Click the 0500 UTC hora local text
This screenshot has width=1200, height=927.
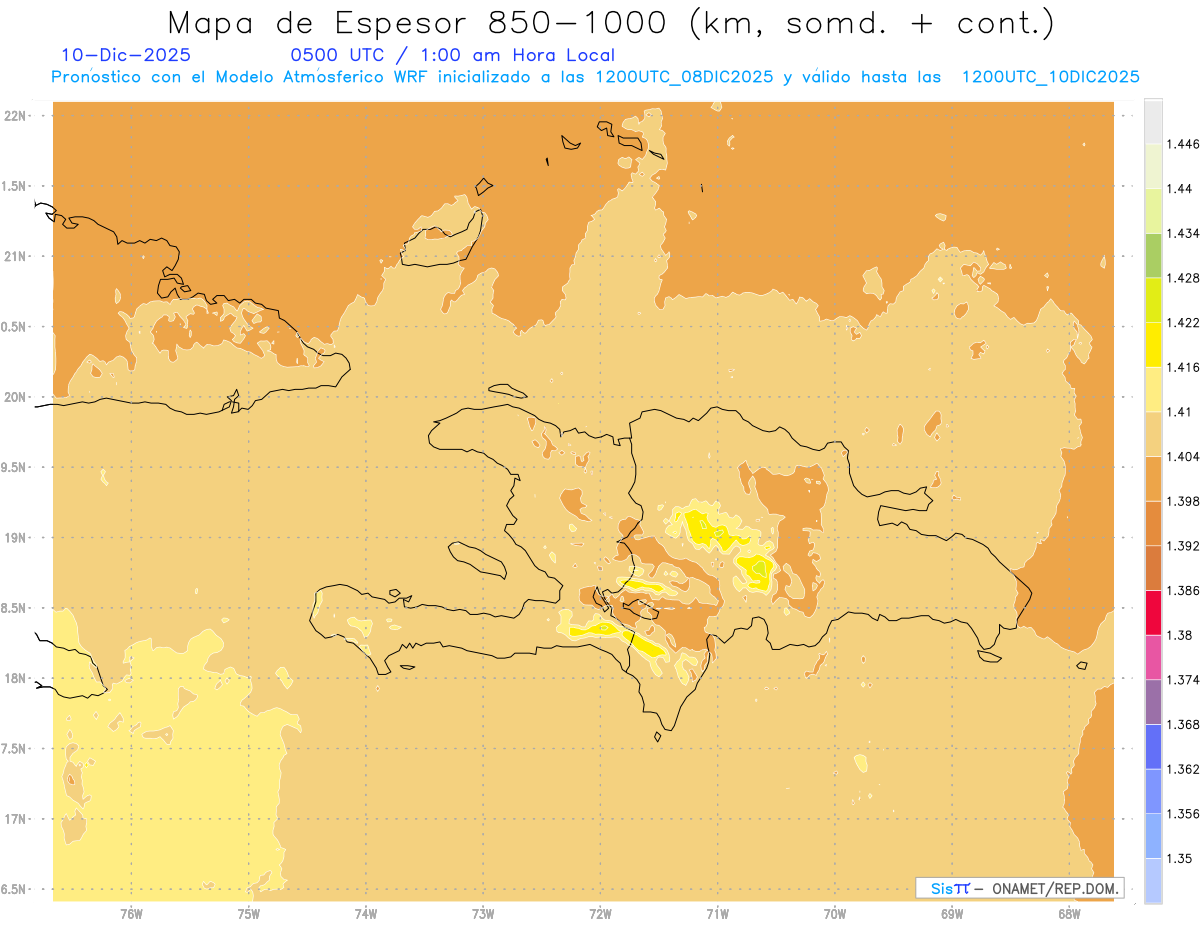pos(452,55)
